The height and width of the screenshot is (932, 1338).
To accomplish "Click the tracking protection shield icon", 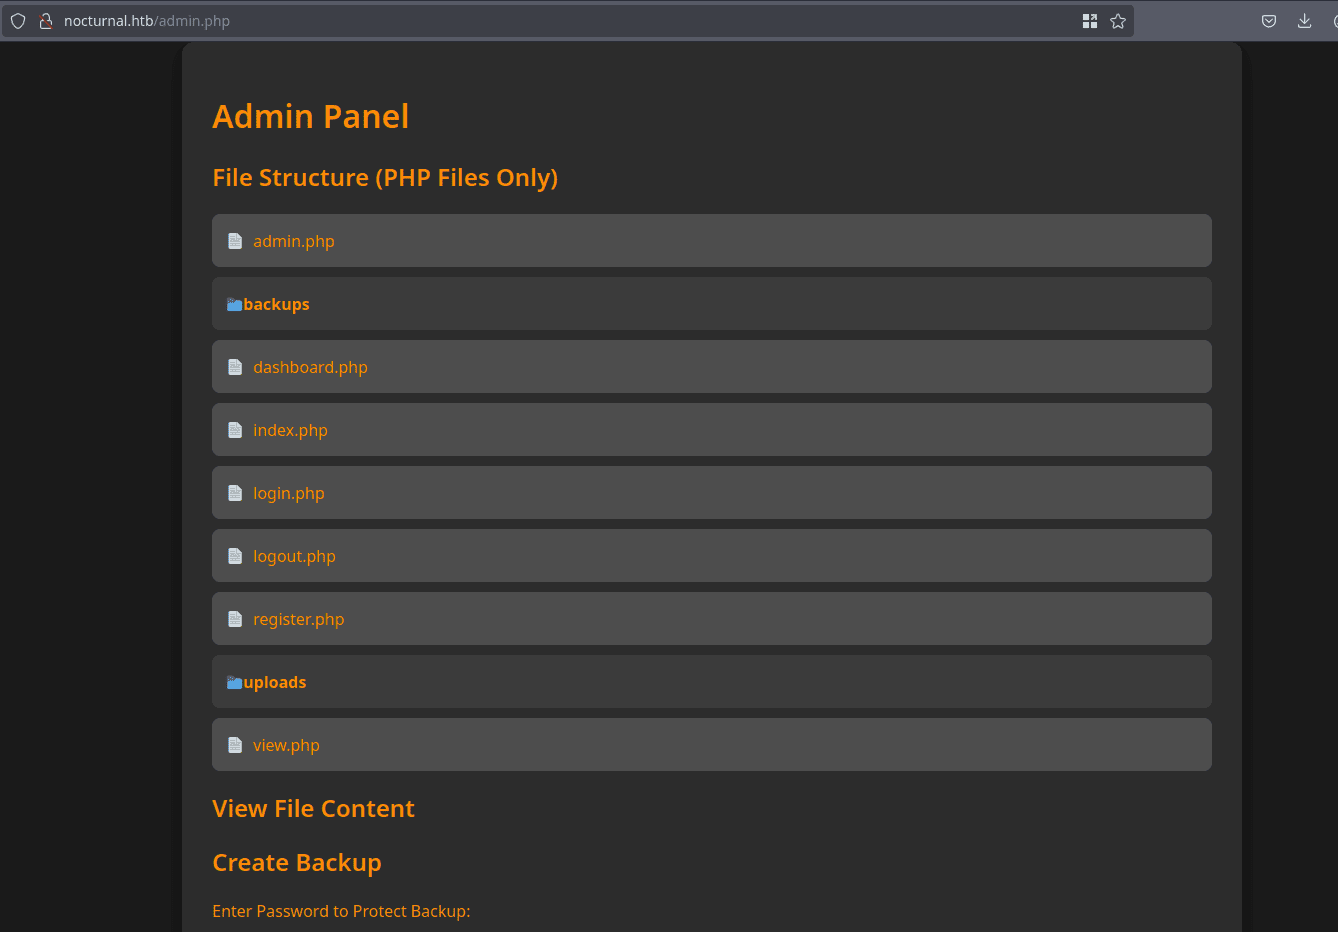I will point(18,21).
